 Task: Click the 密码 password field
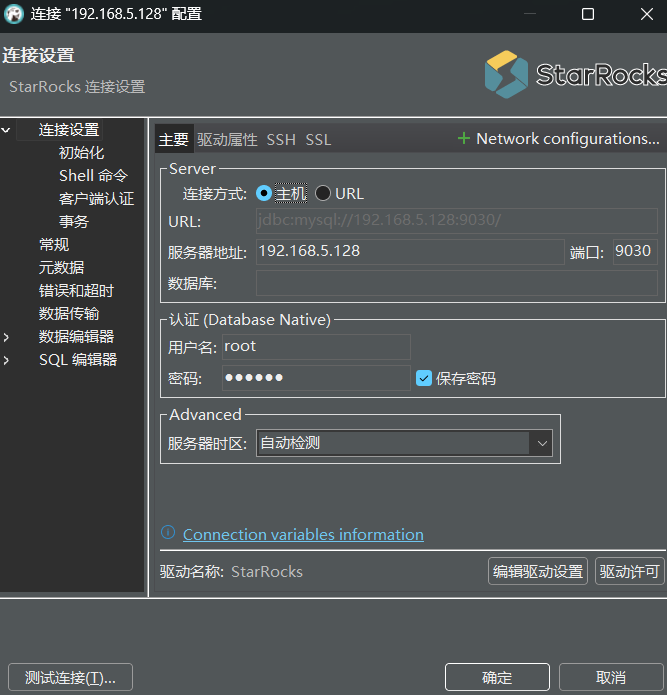[x=316, y=378]
